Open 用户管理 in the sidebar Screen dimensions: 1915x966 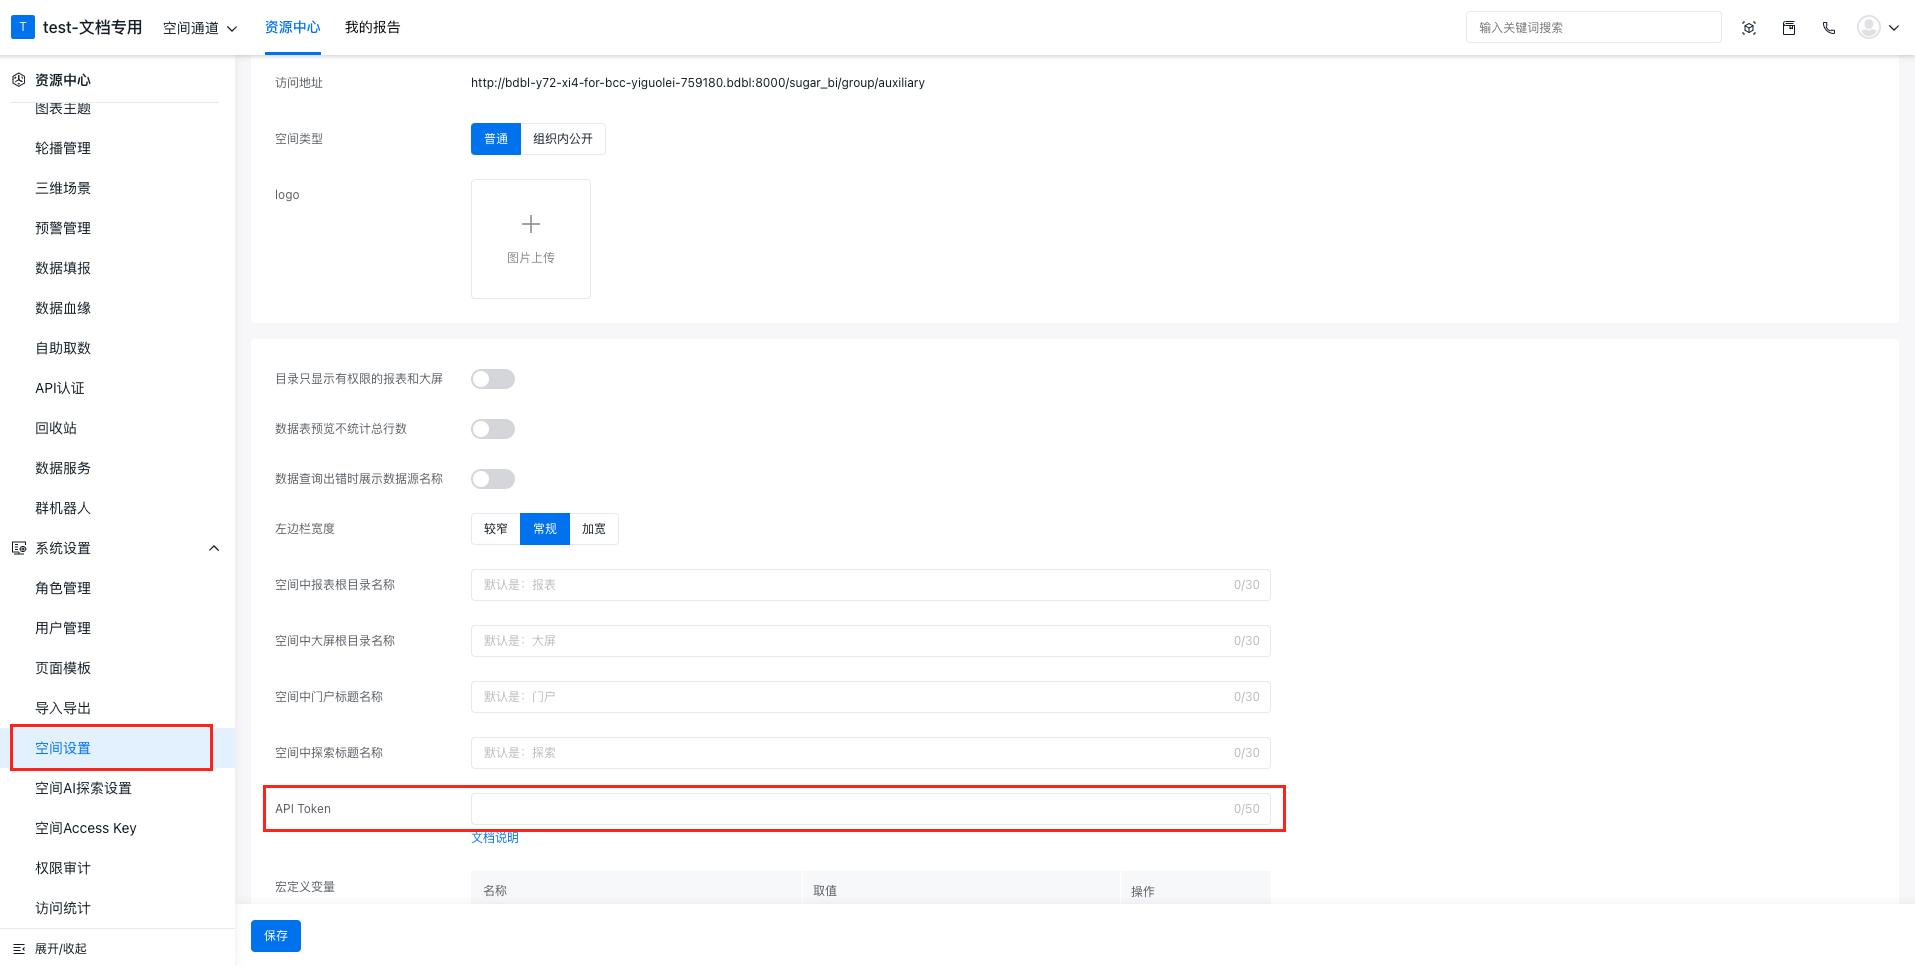(x=63, y=628)
